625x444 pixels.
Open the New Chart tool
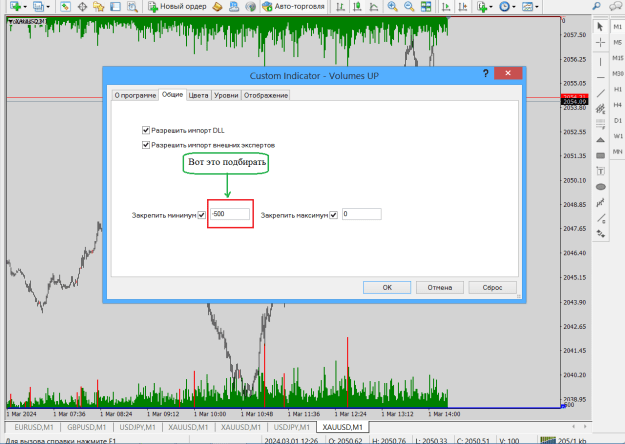(x=15, y=6)
